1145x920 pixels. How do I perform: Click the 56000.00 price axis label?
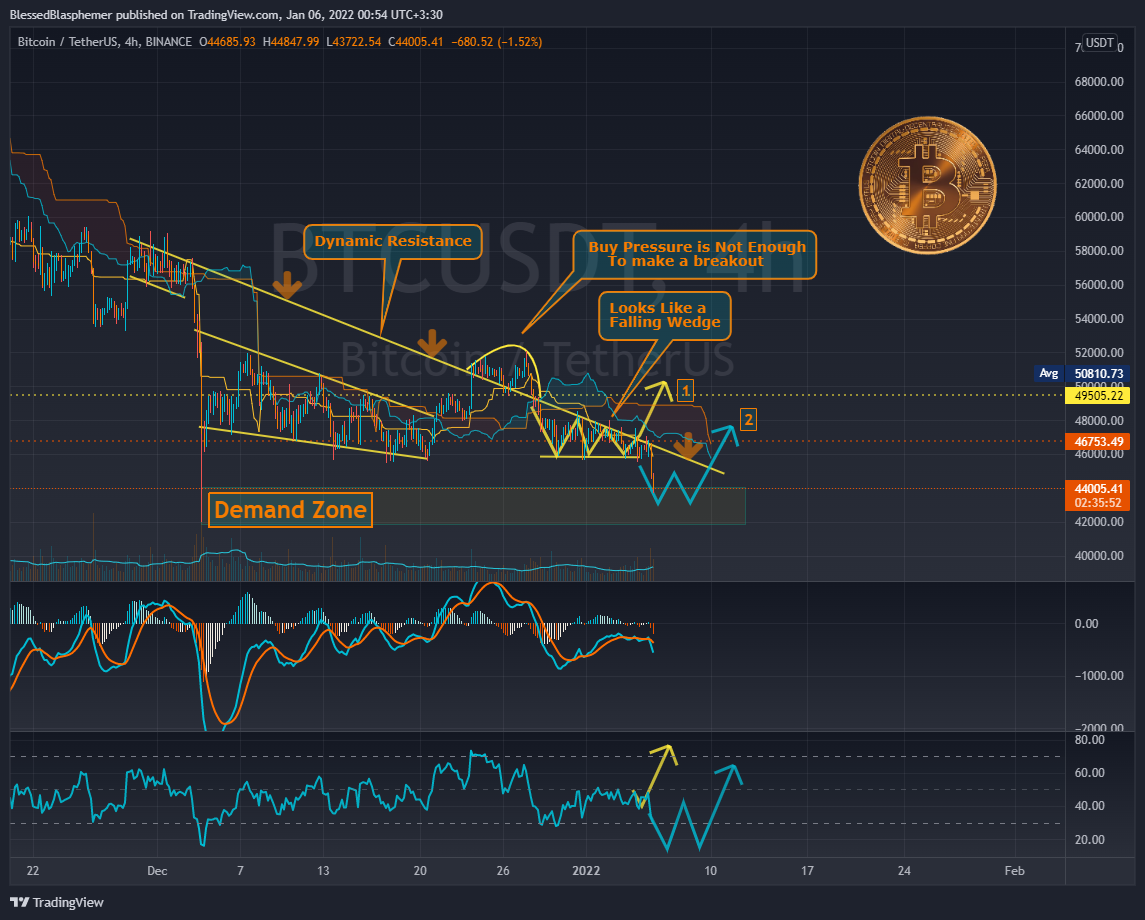[1098, 285]
